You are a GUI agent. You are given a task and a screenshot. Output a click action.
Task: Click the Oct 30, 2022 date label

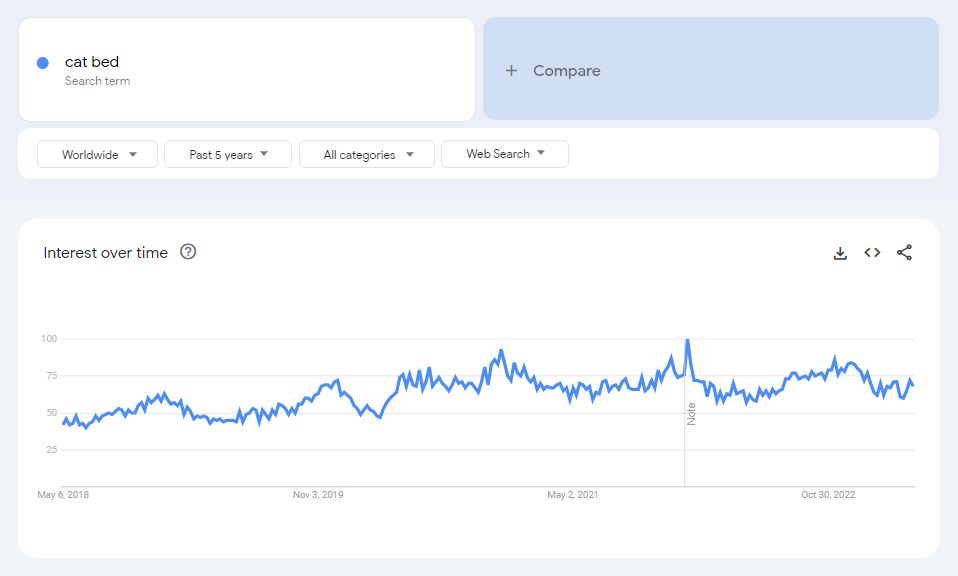click(x=827, y=494)
